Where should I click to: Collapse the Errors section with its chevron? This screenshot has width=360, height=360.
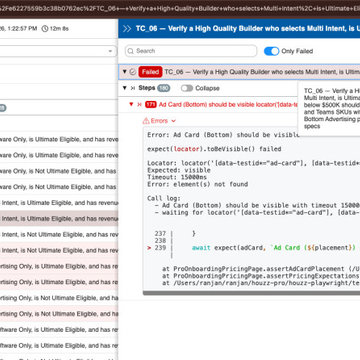(x=173, y=121)
